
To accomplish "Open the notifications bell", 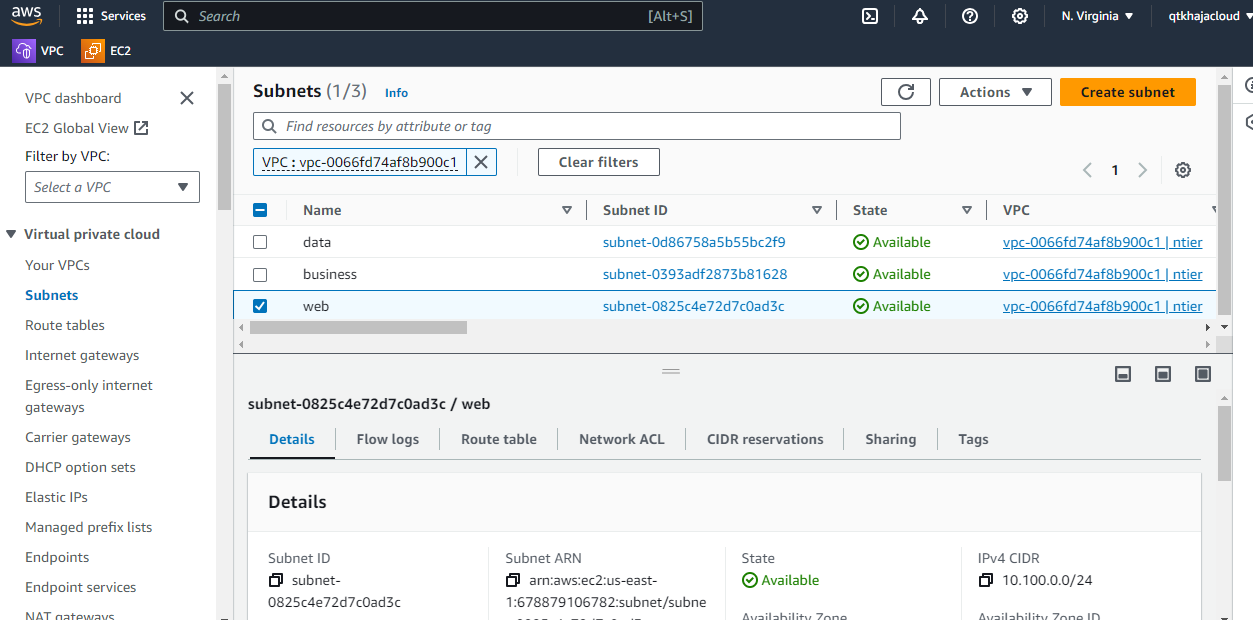I will (x=919, y=16).
